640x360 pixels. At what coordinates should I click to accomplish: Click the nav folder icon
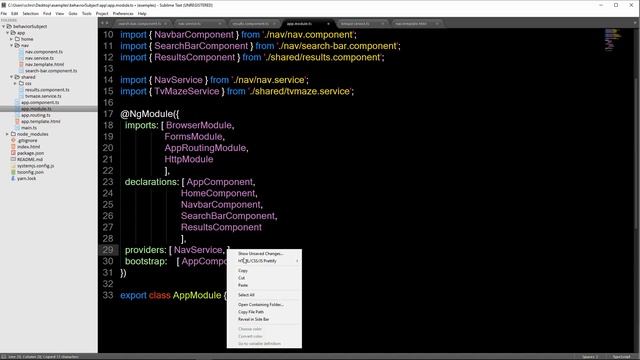pos(17,45)
